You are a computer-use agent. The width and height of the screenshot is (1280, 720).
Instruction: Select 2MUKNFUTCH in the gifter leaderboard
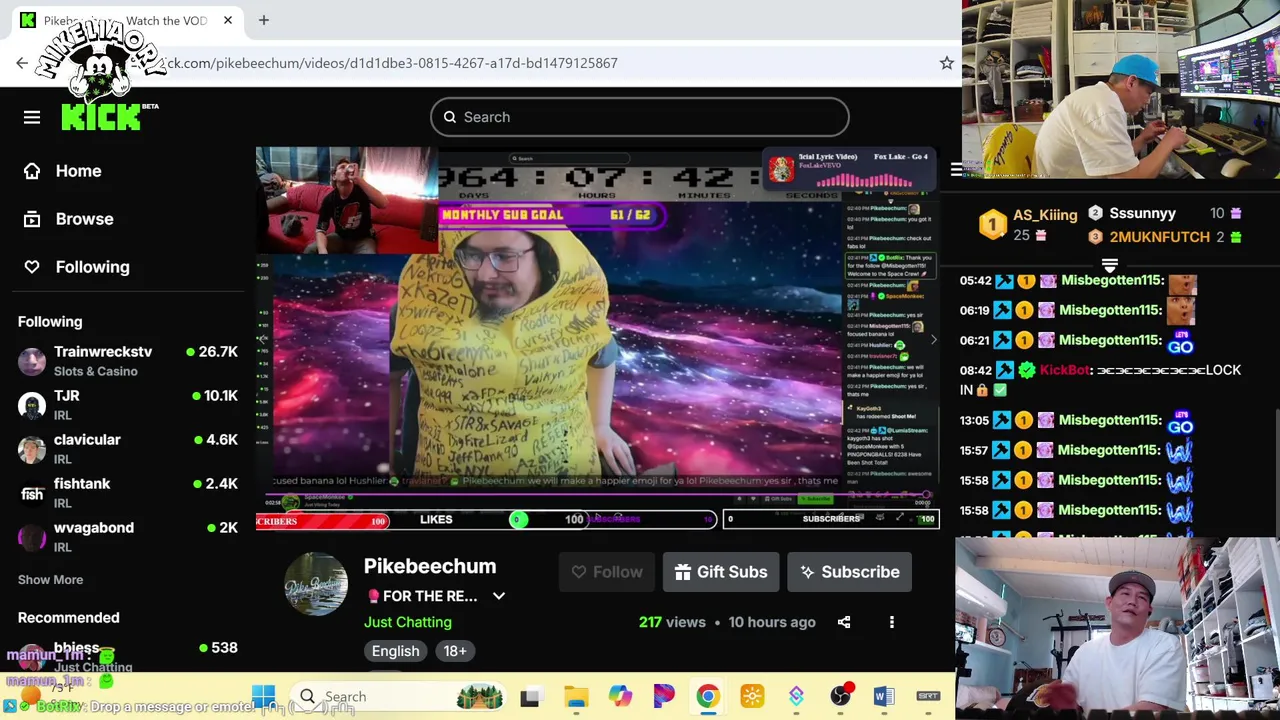tap(1159, 237)
